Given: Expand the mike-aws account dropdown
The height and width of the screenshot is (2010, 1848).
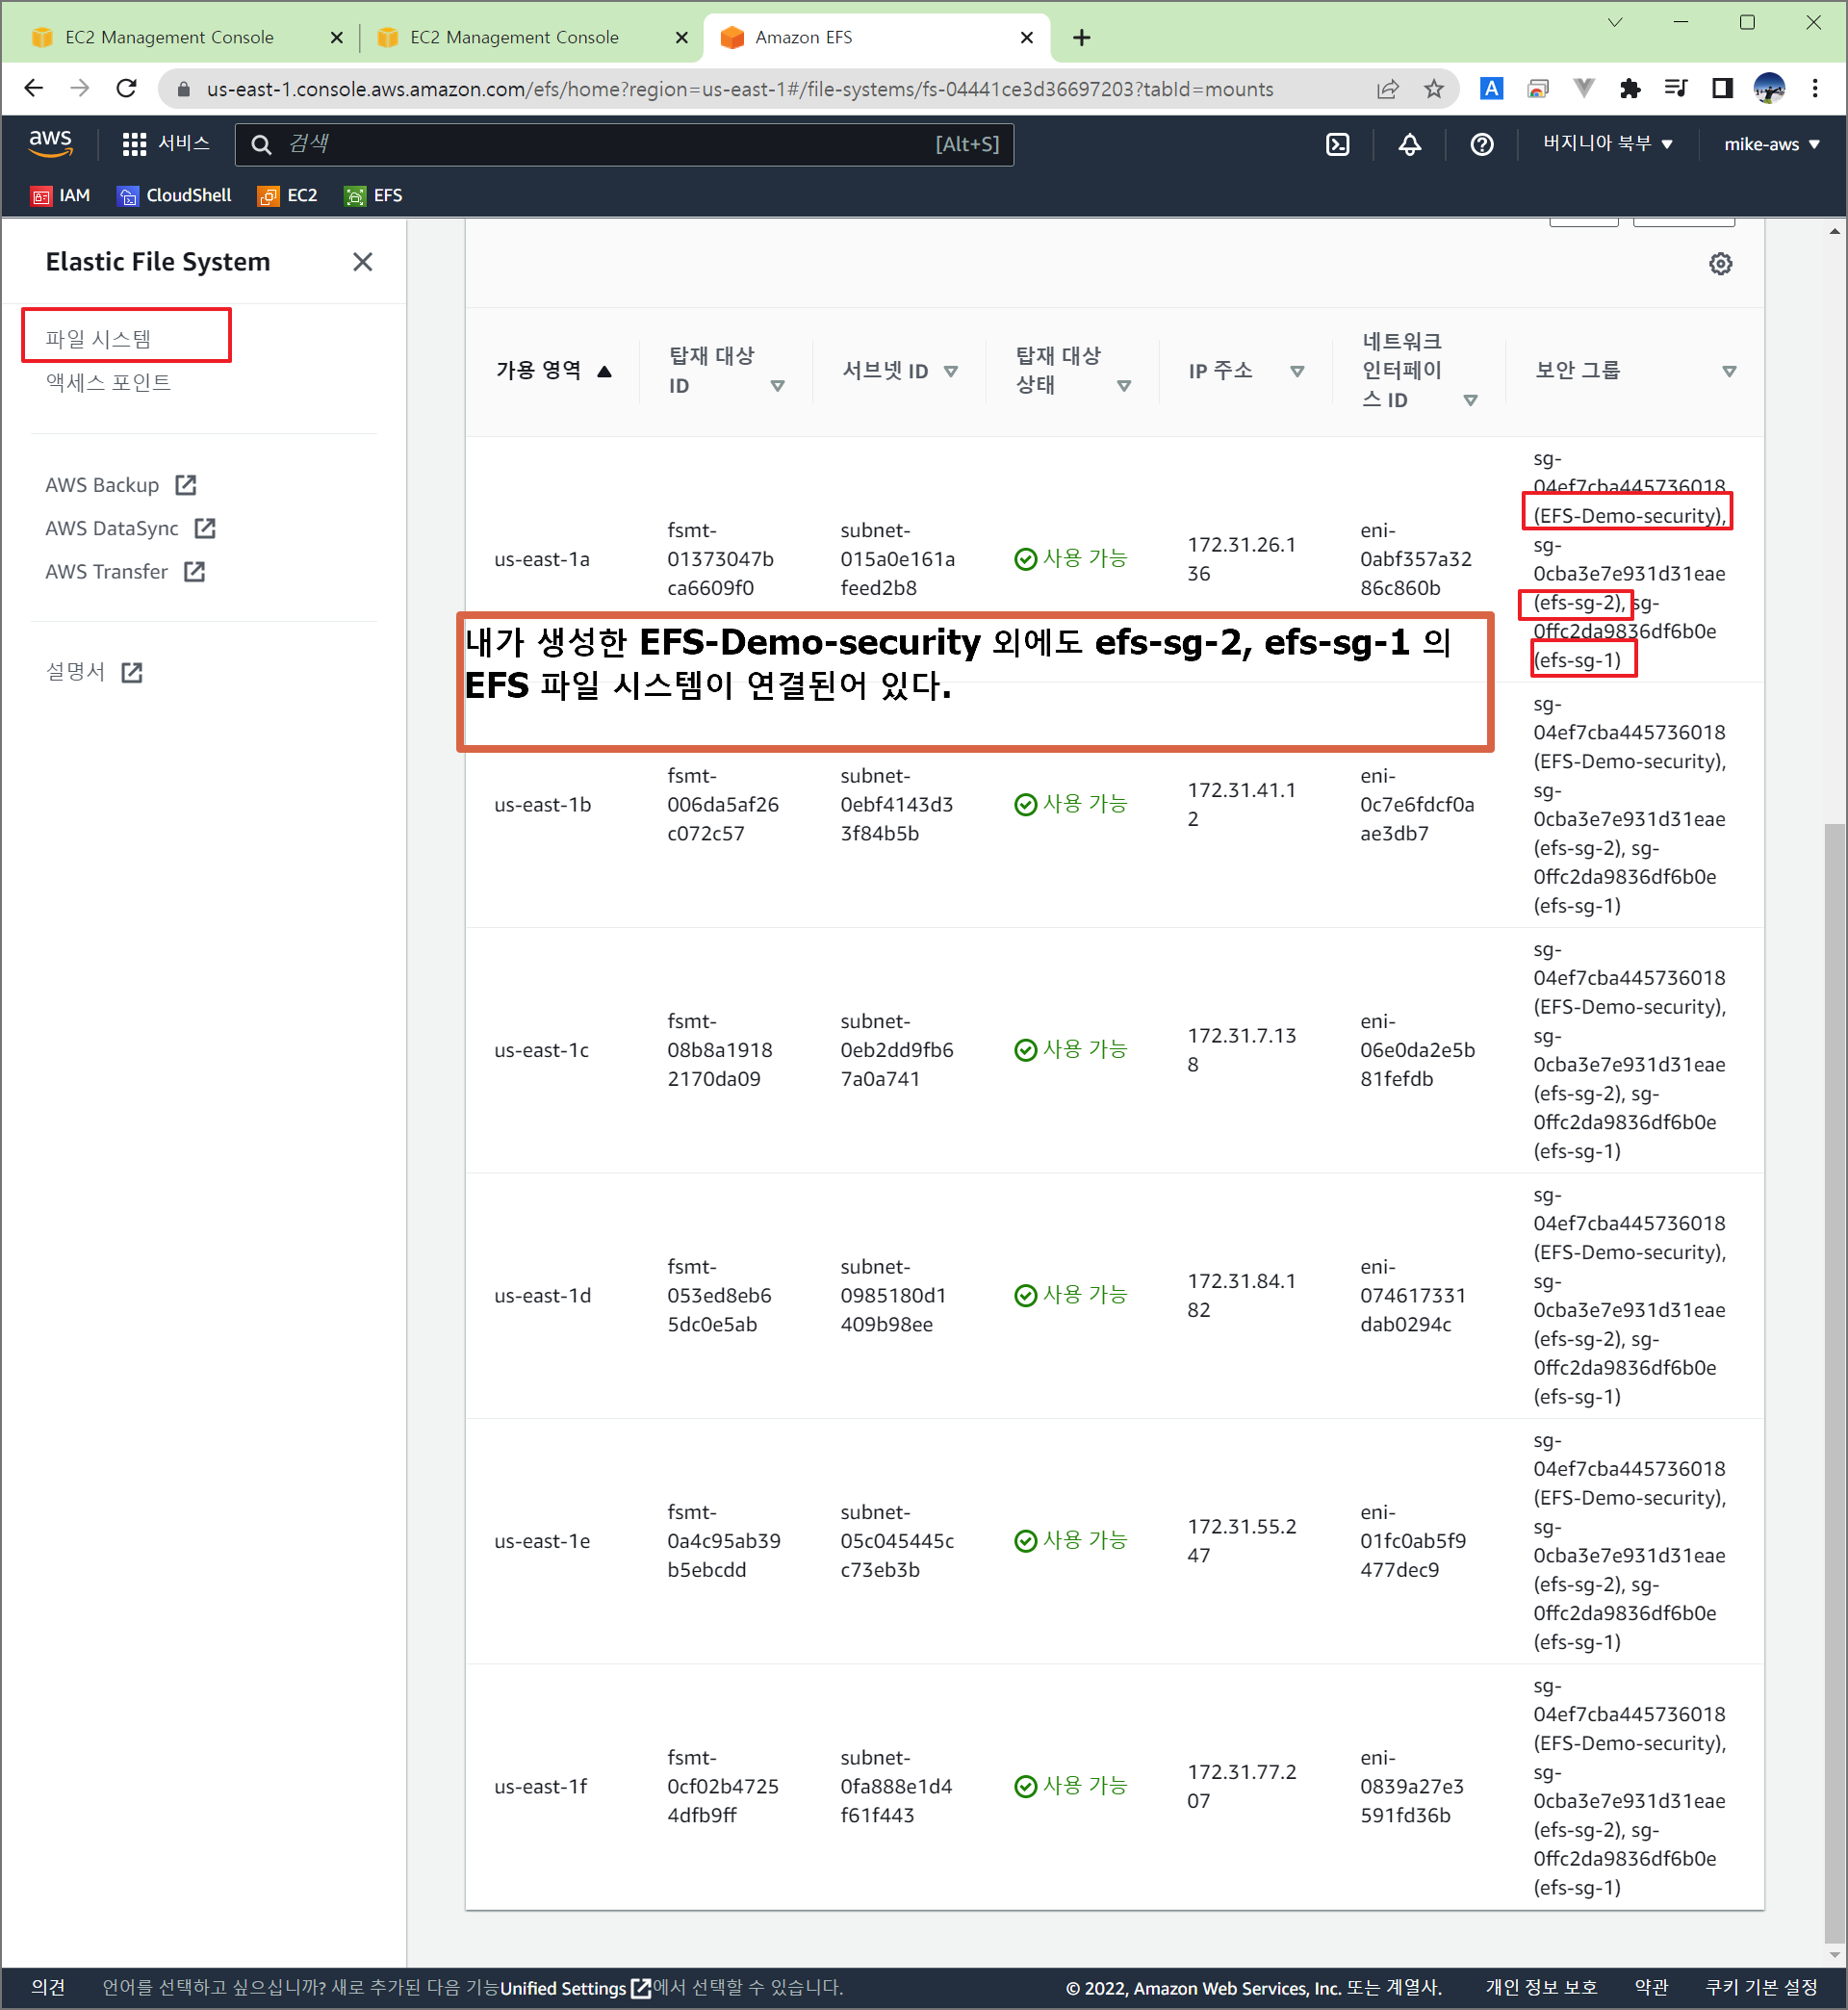Looking at the screenshot, I should click(1770, 144).
